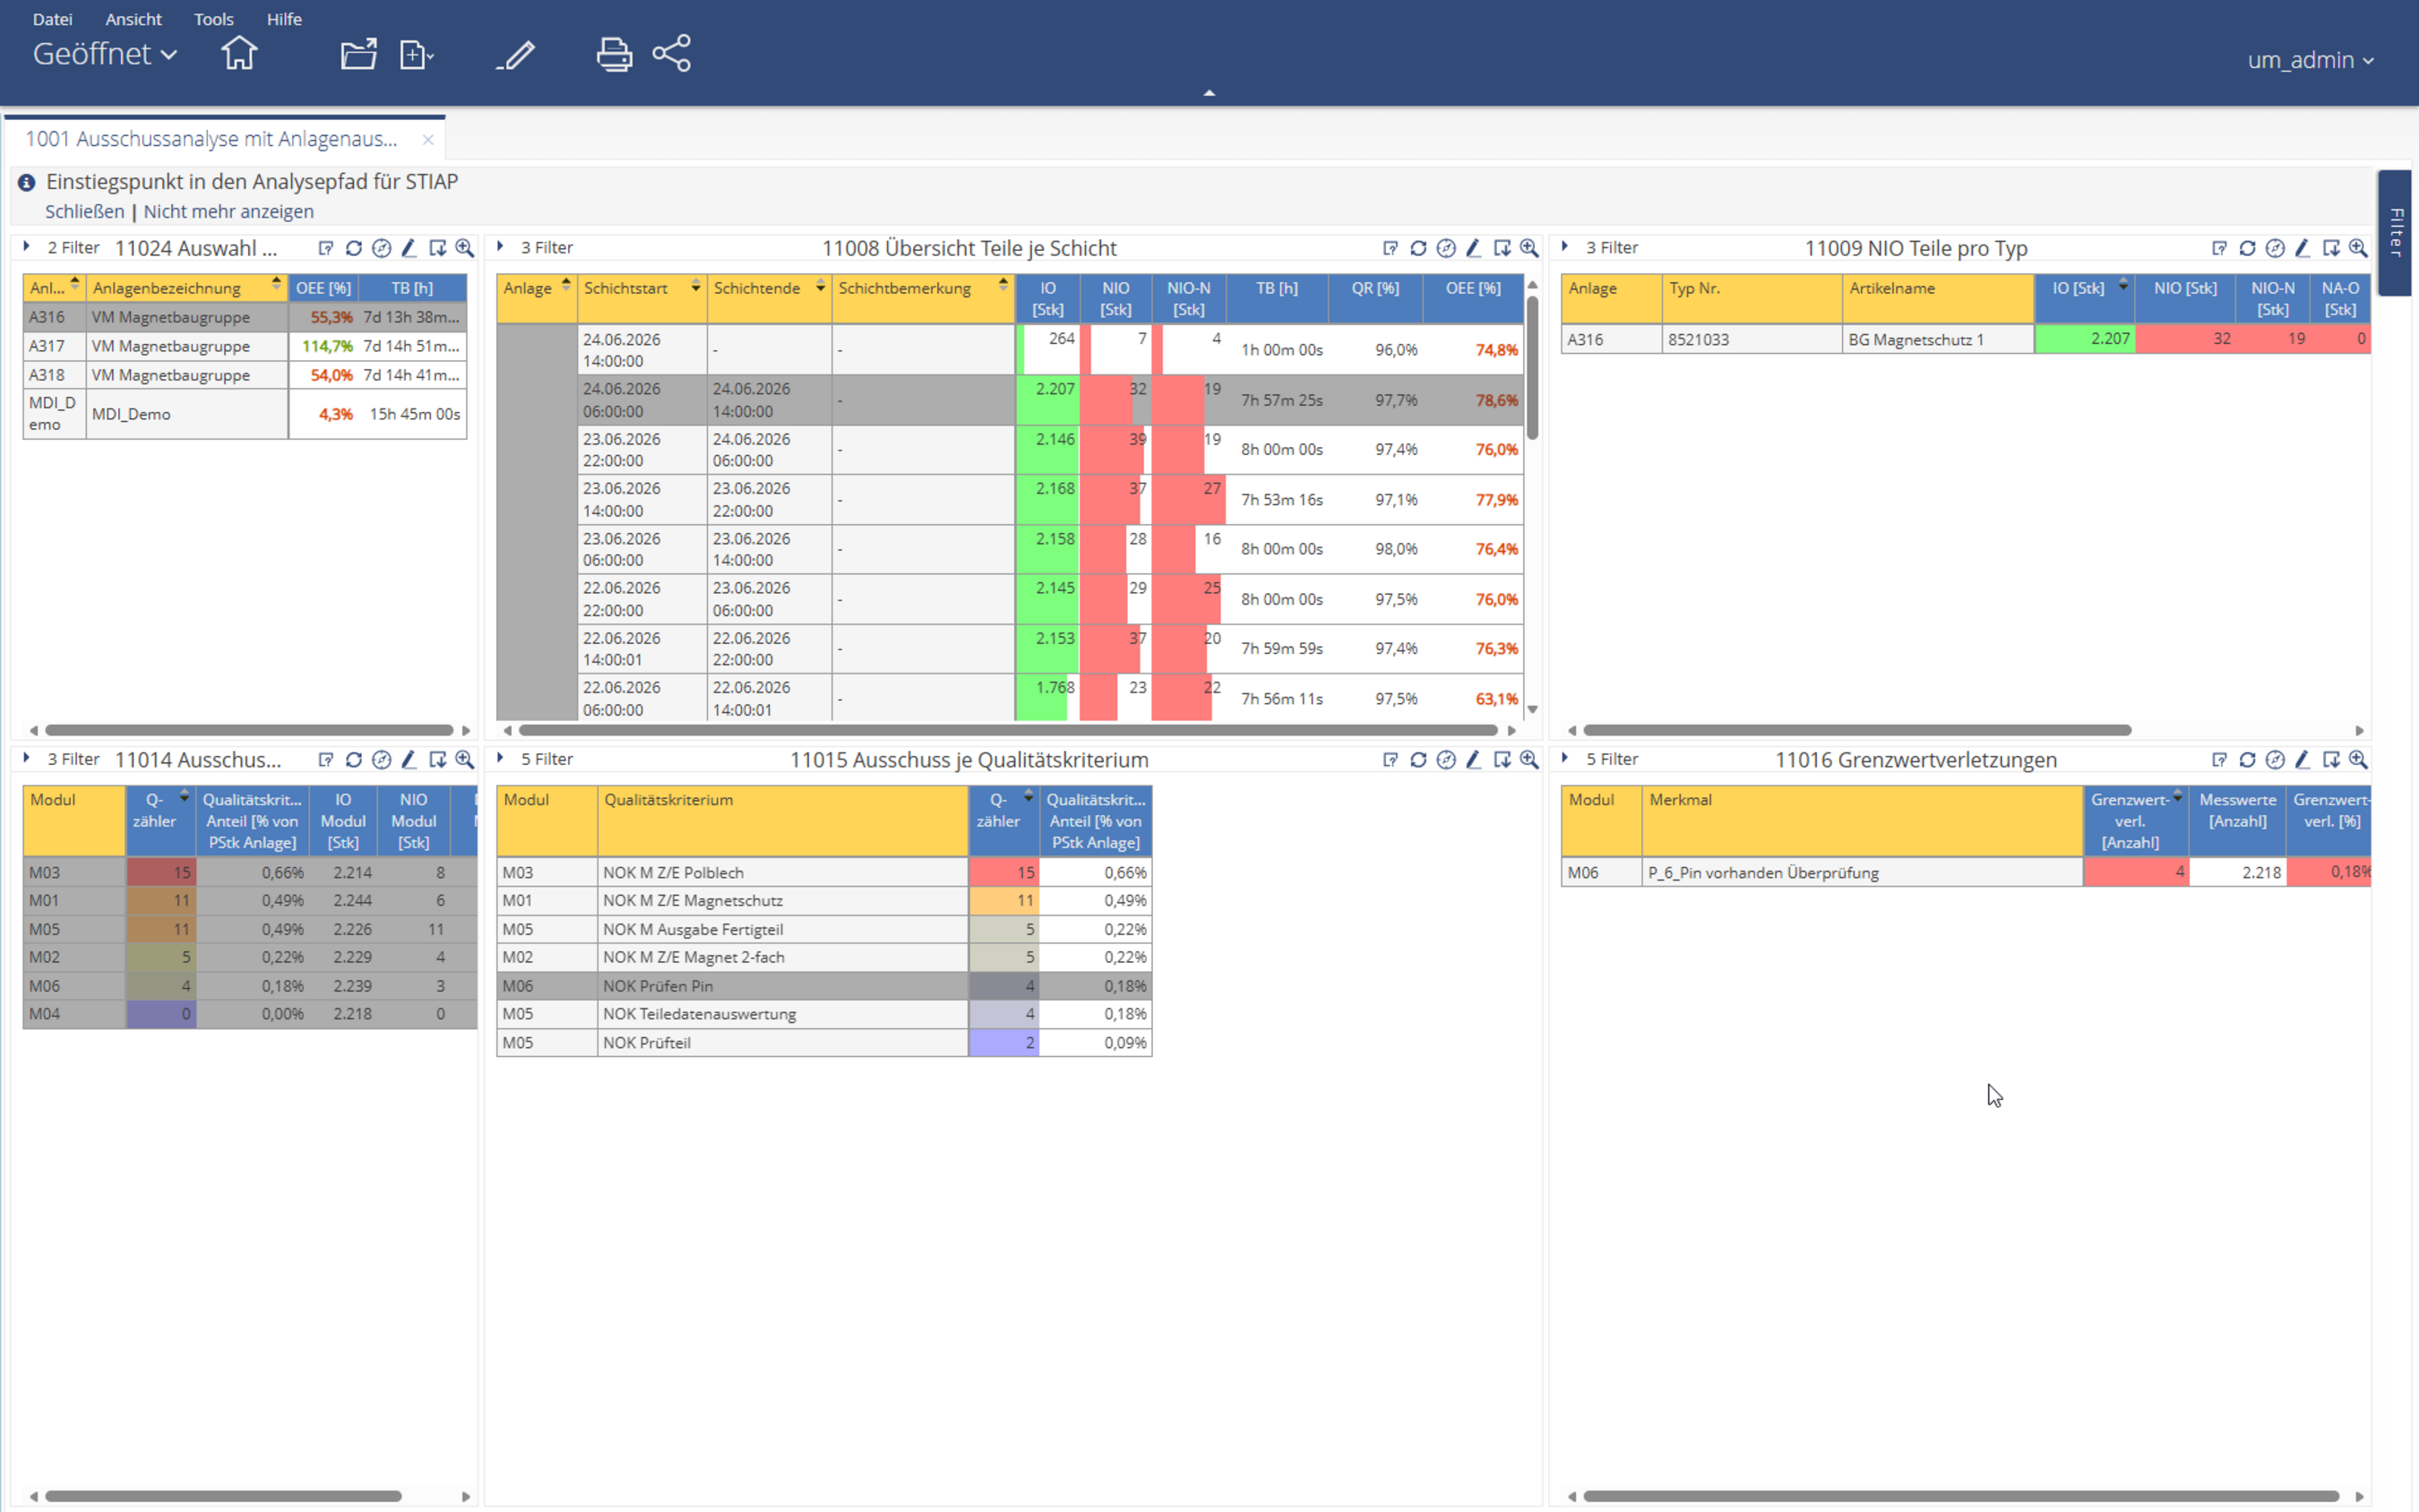Click the vertical scrollbar of 11008 table
The width and height of the screenshot is (2419, 1512).
pyautogui.click(x=1532, y=366)
